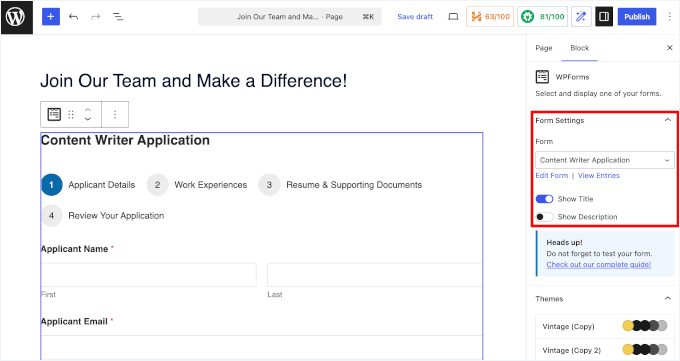Select the Vintage (Copy 2) theme
This screenshot has width=680, height=361.
605,350
